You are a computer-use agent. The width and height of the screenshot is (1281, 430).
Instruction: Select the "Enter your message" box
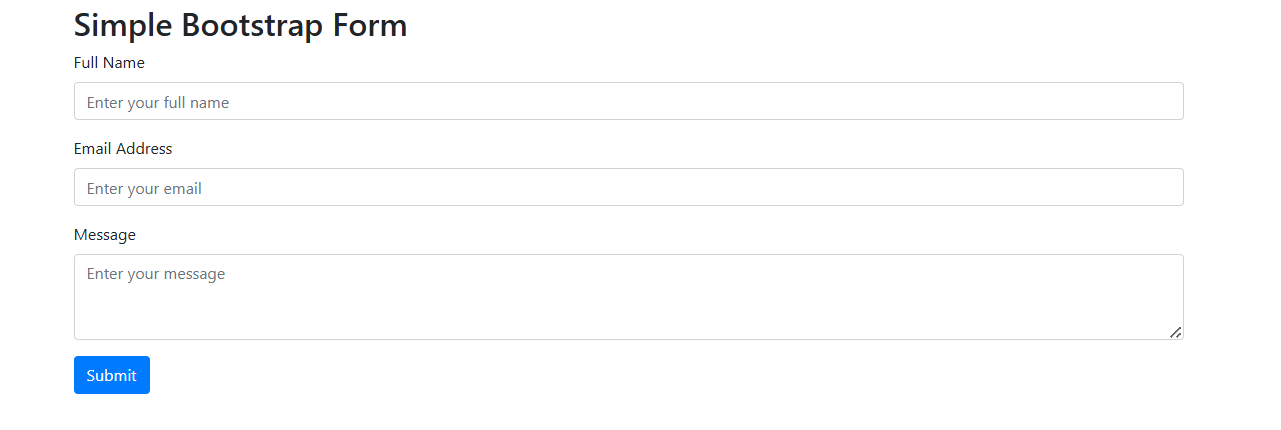coord(628,297)
